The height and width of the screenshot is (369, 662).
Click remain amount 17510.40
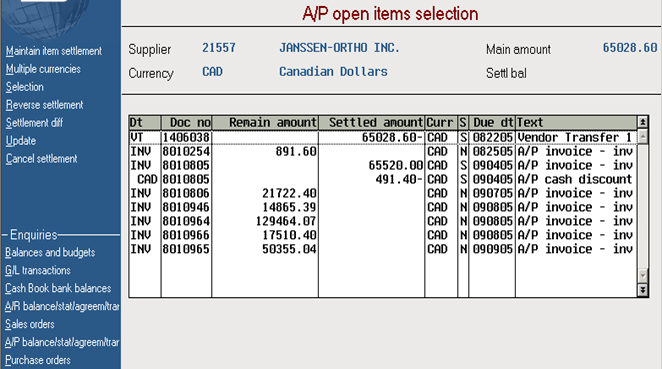(289, 235)
